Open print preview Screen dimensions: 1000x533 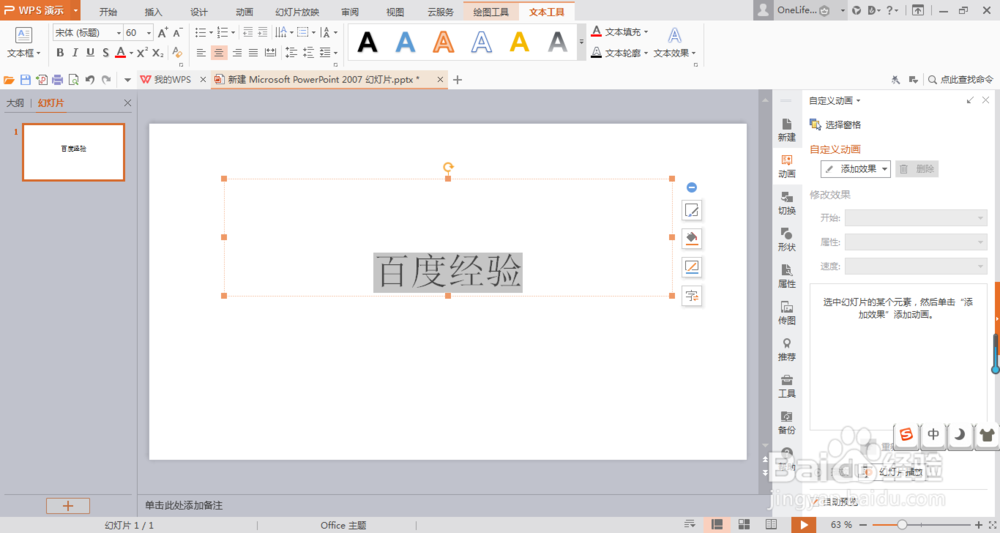pos(73,80)
